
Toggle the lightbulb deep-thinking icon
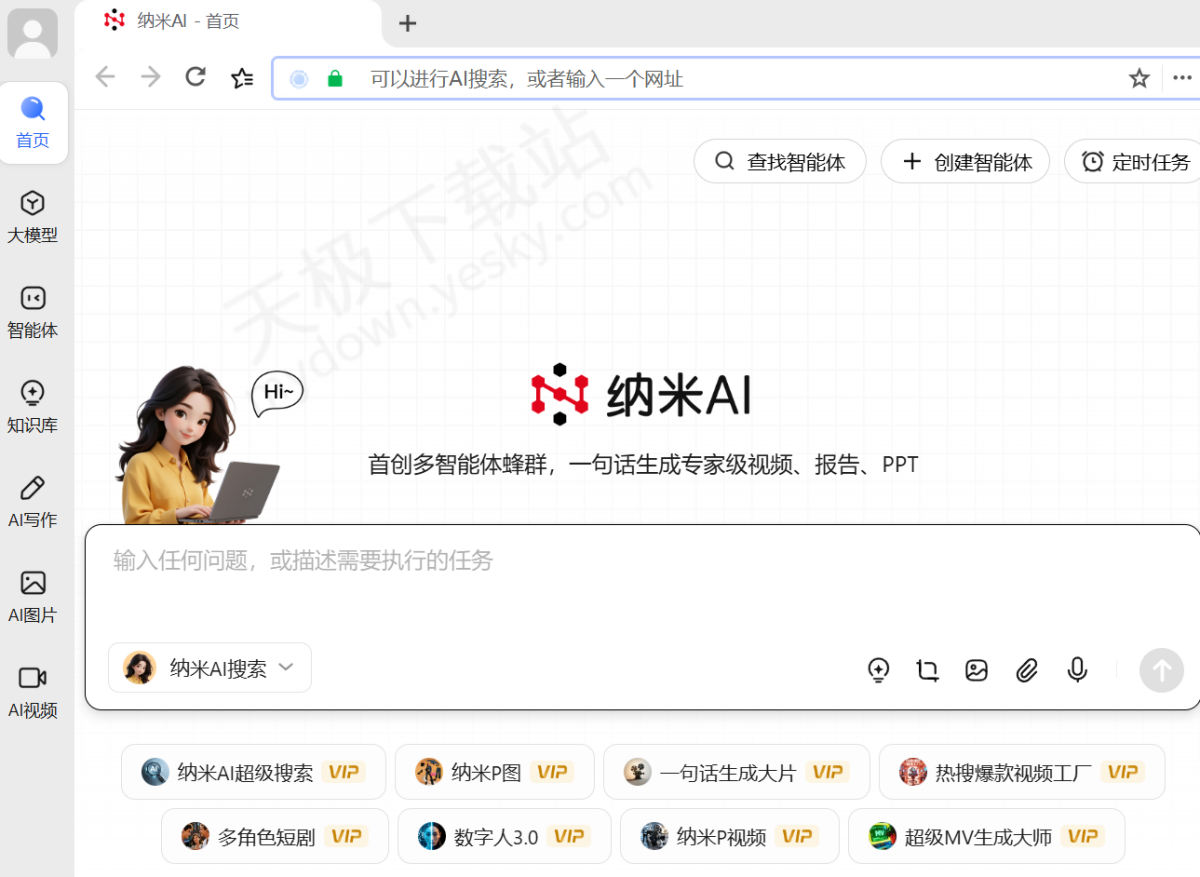pyautogui.click(x=878, y=670)
